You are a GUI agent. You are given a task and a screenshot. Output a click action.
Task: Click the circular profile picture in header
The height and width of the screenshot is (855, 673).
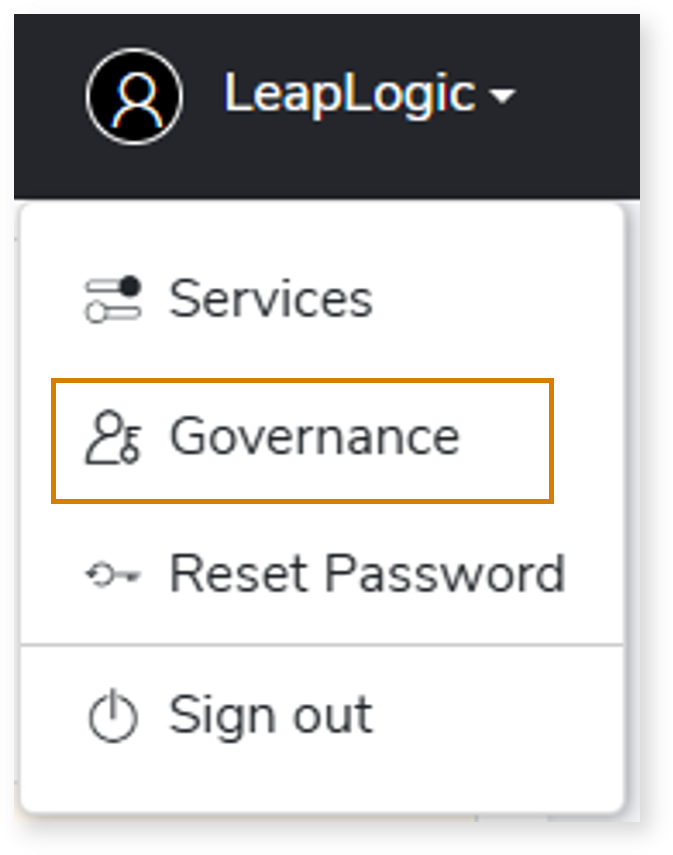[x=134, y=97]
